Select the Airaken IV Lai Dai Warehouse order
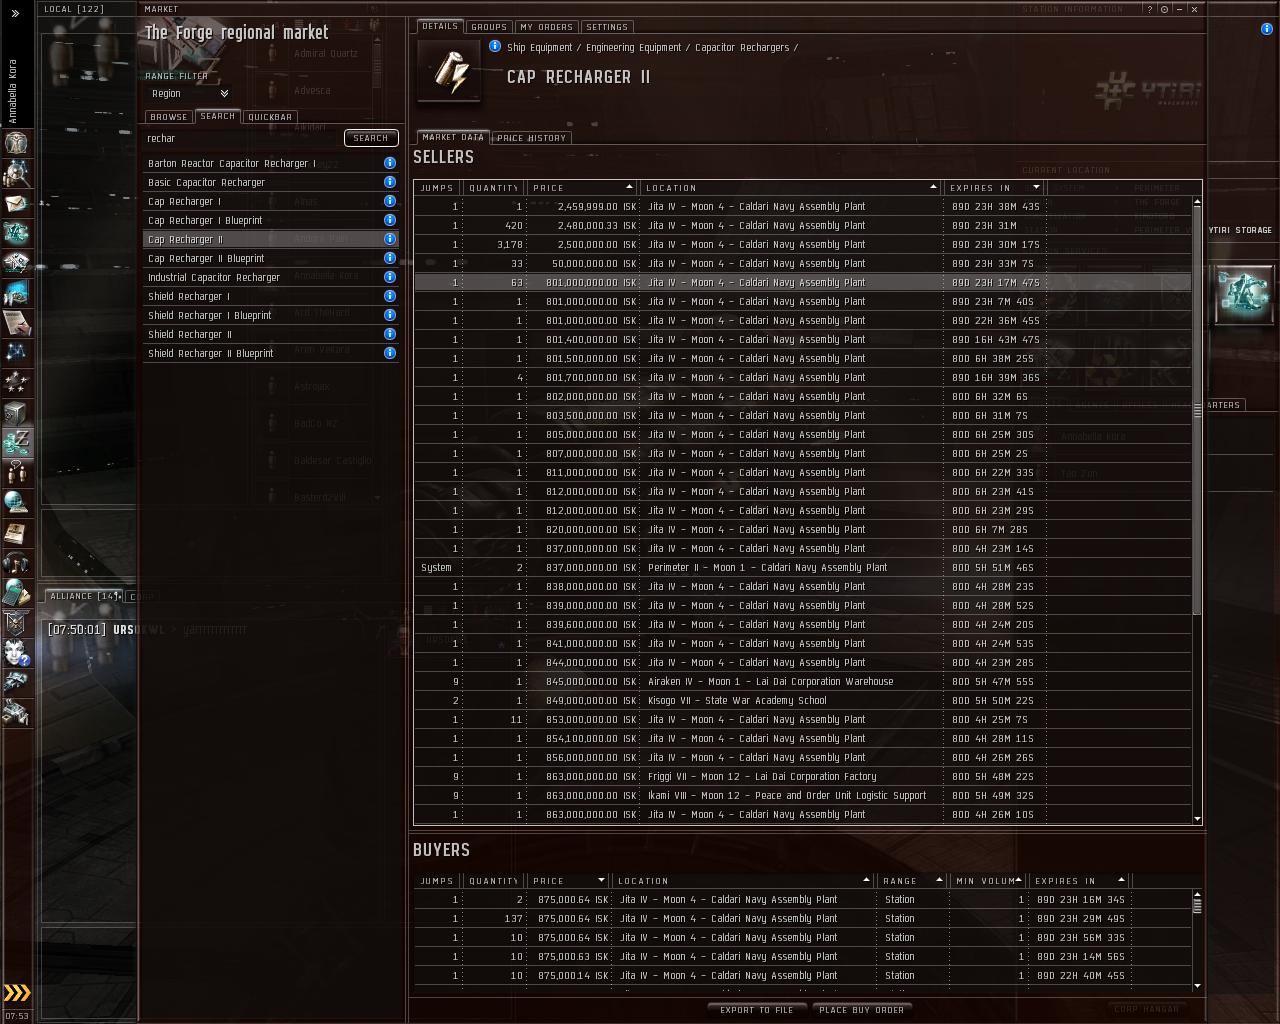Viewport: 1280px width, 1024px height. coord(803,681)
